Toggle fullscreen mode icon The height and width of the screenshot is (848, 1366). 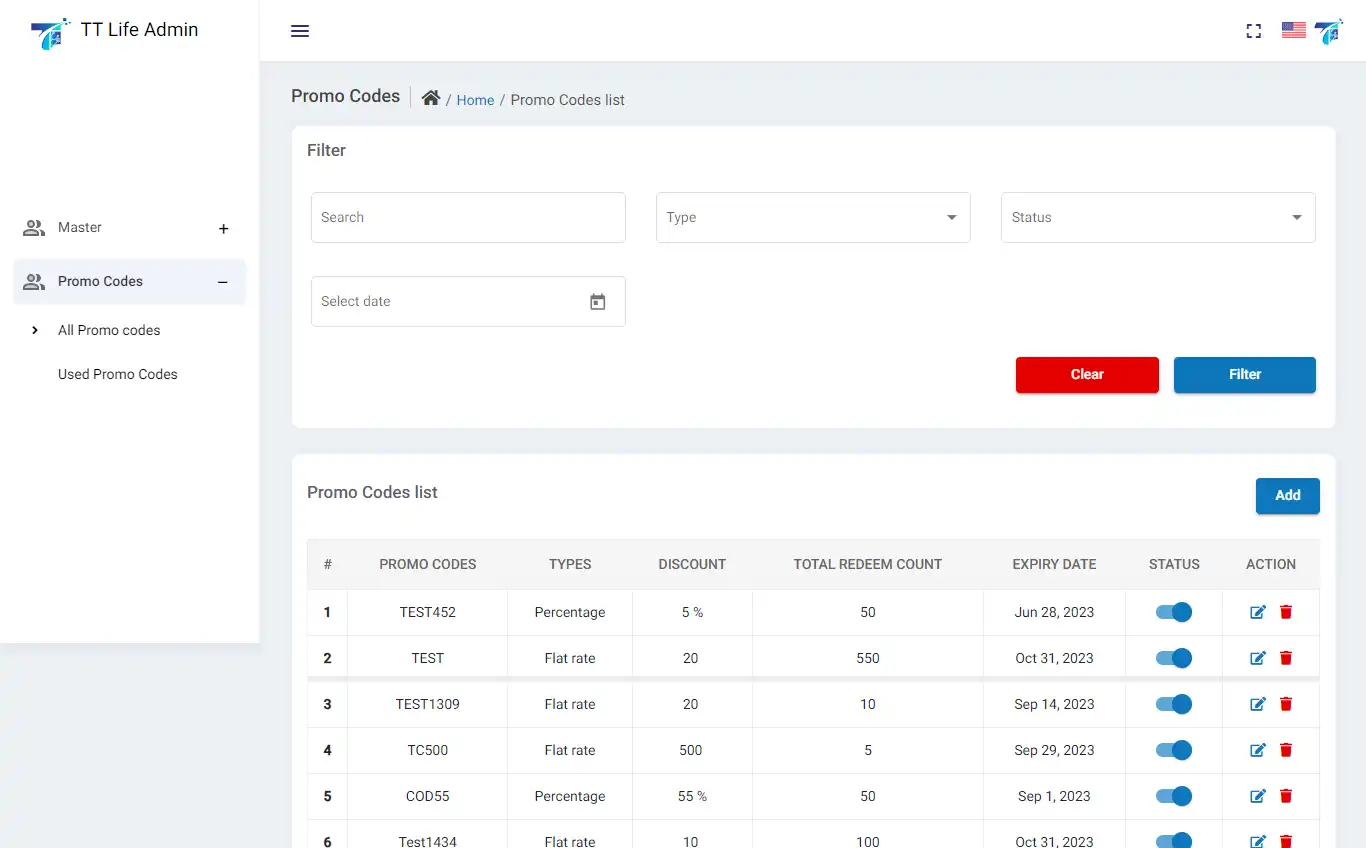[x=1253, y=31]
